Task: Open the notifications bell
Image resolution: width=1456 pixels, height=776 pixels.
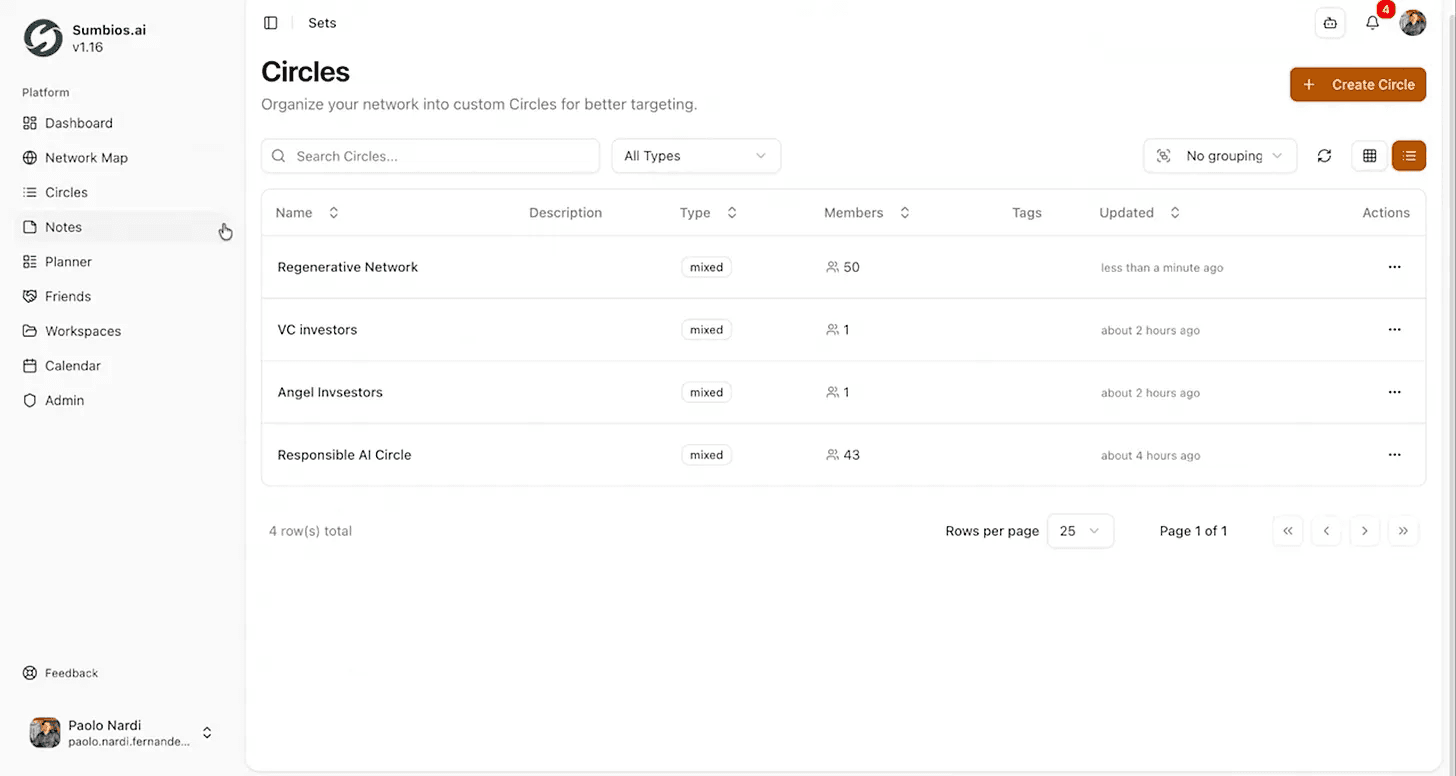Action: click(x=1372, y=23)
